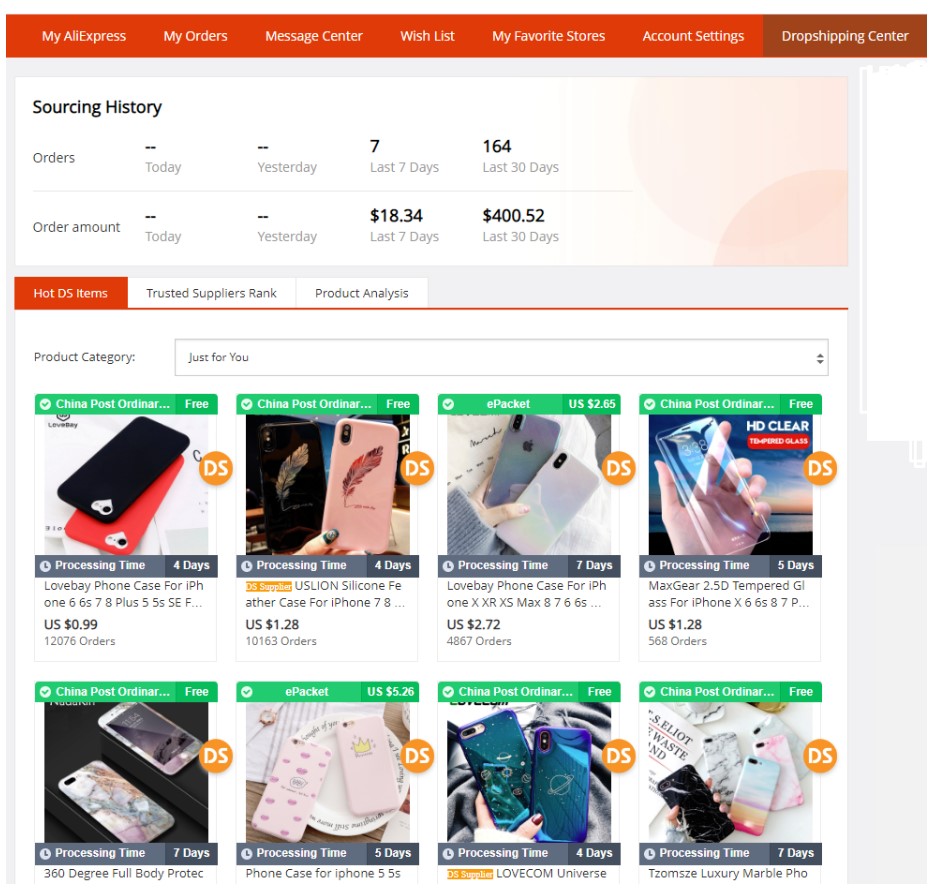
Task: Open the Tzomsze Luxury Marble Pho title
Action: coord(728,874)
